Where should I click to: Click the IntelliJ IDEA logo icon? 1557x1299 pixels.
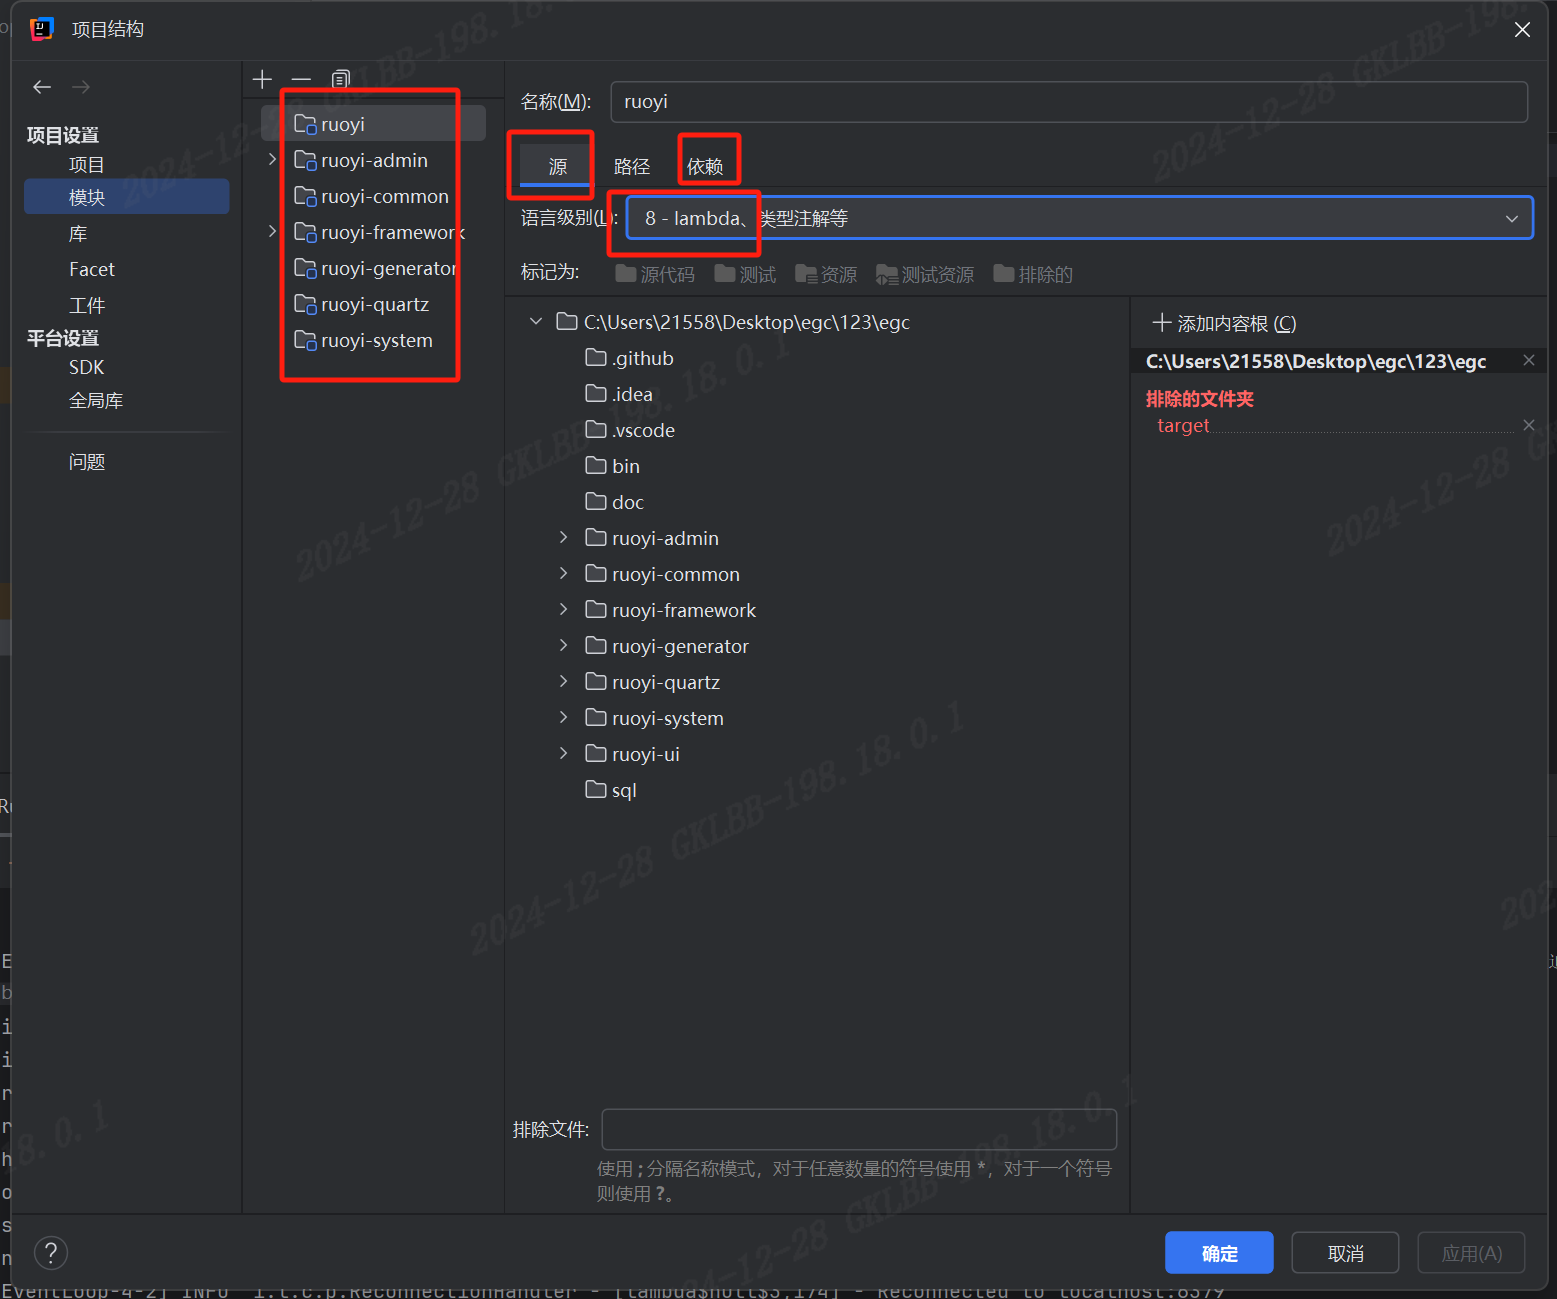(41, 29)
